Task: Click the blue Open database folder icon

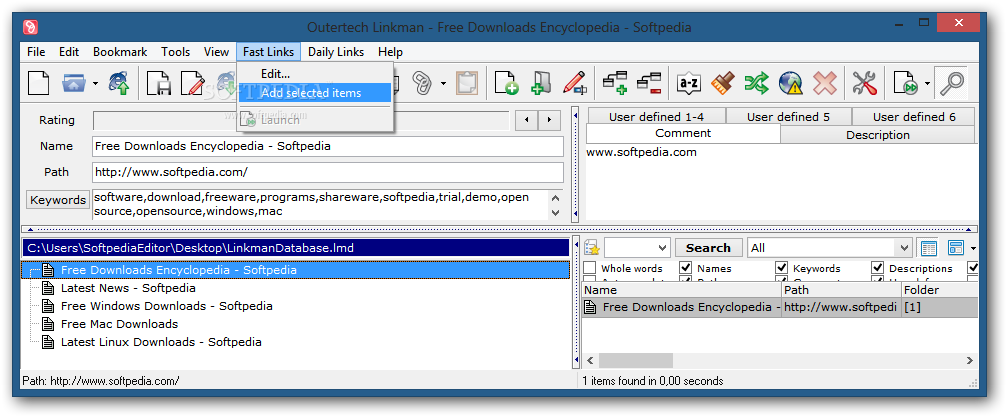Action: point(74,84)
